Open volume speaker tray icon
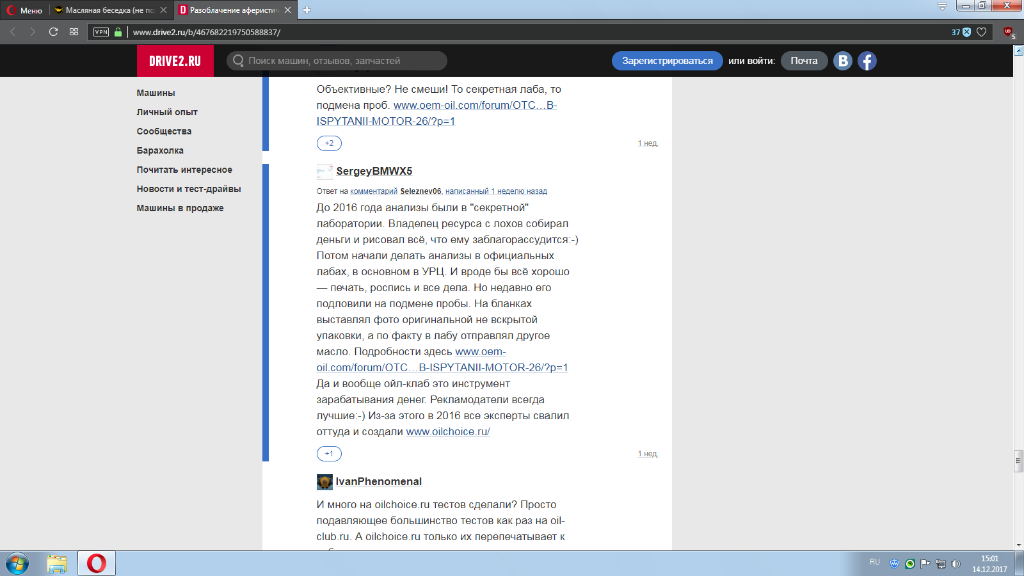Screen dimensions: 1024x576 (x=957, y=564)
